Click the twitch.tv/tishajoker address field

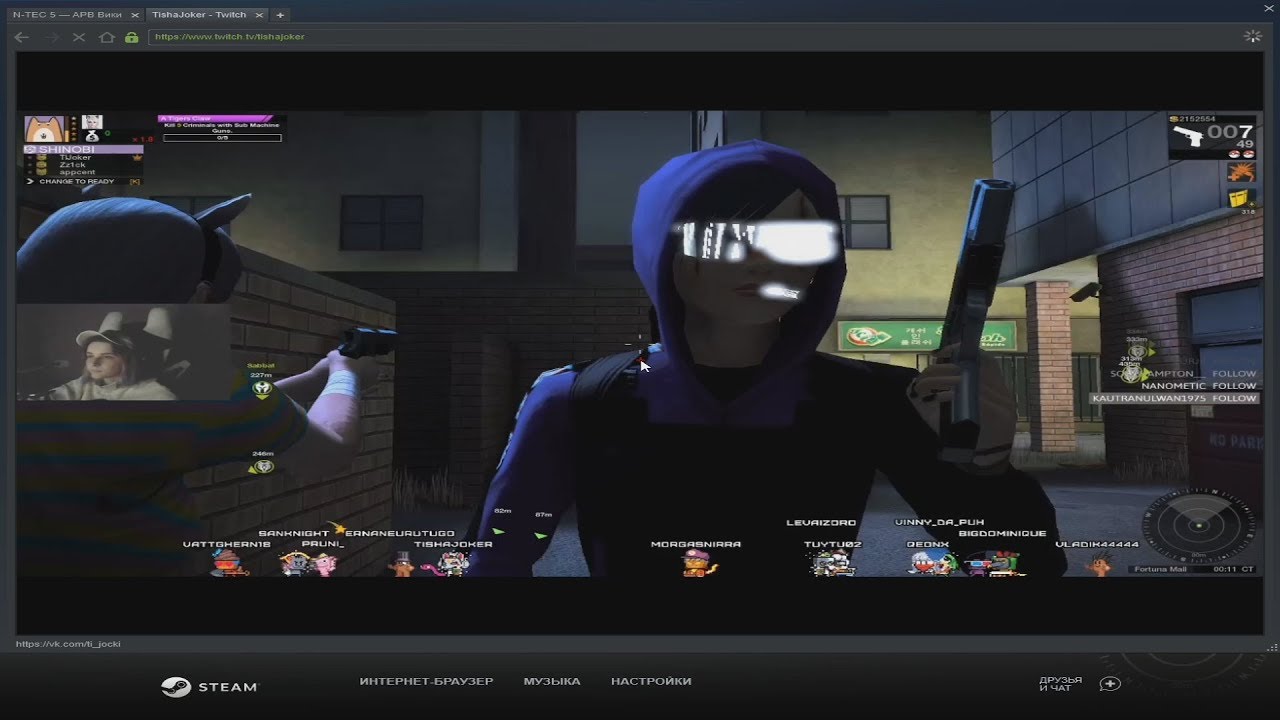click(690, 37)
